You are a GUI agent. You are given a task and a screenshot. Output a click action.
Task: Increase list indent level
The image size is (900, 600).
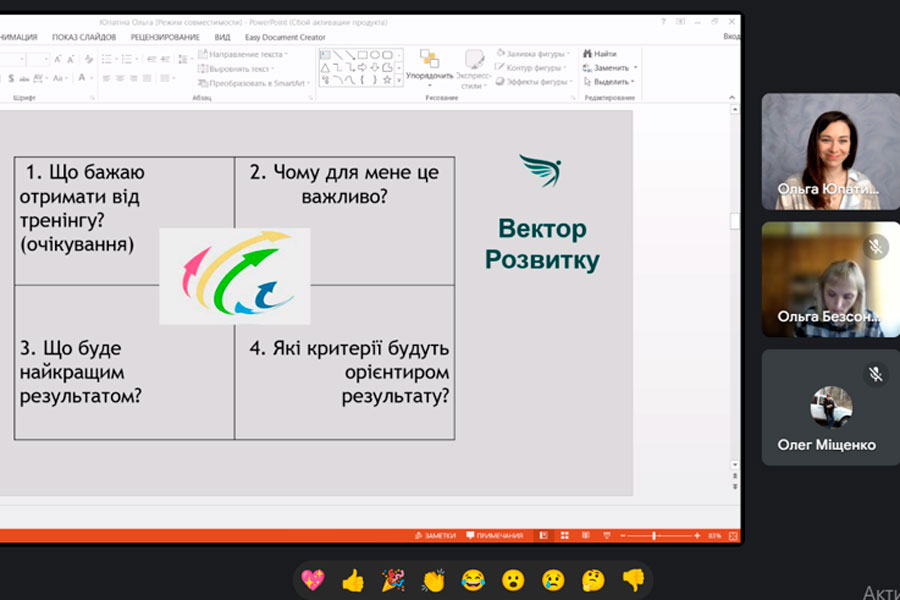pyautogui.click(x=165, y=59)
